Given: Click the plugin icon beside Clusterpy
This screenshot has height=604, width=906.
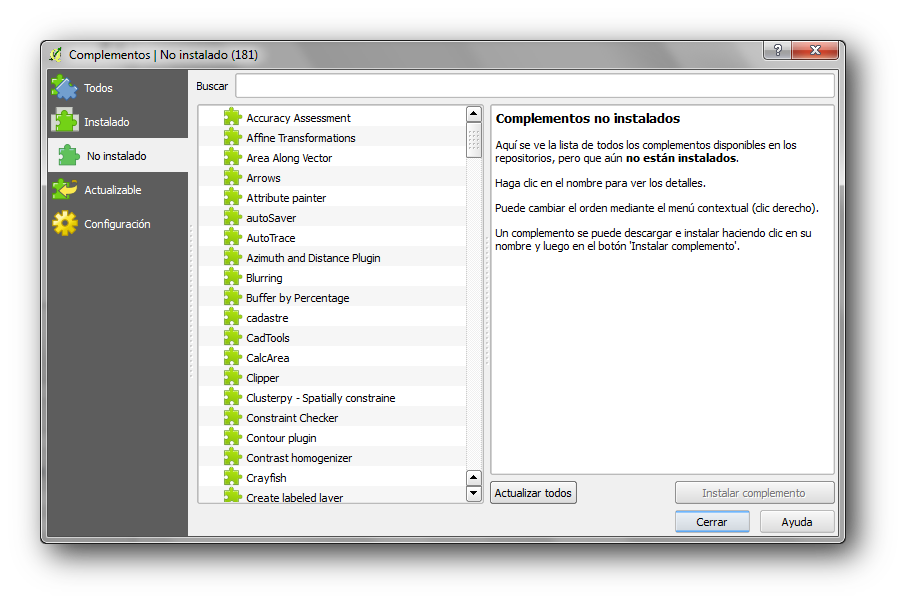Looking at the screenshot, I should click(x=232, y=397).
